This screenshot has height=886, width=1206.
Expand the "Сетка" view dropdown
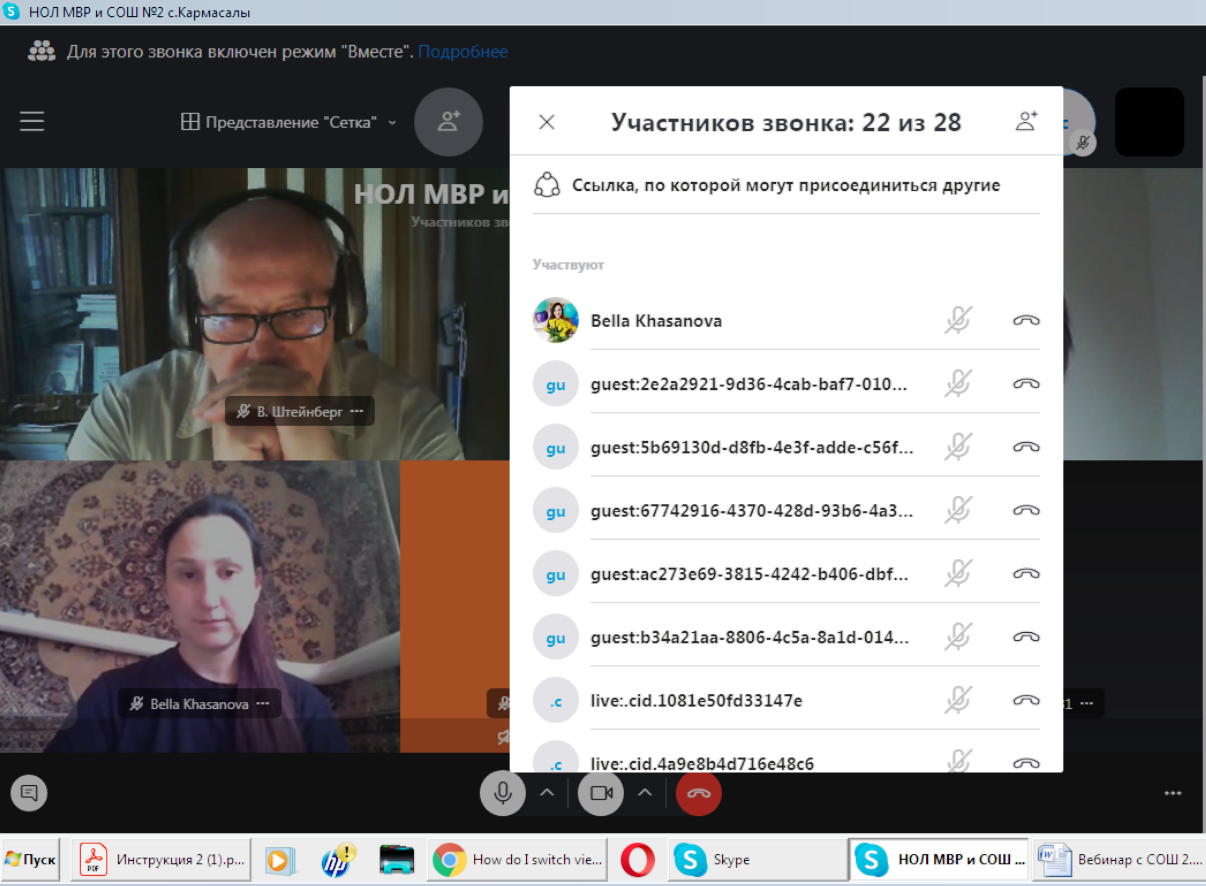(289, 122)
